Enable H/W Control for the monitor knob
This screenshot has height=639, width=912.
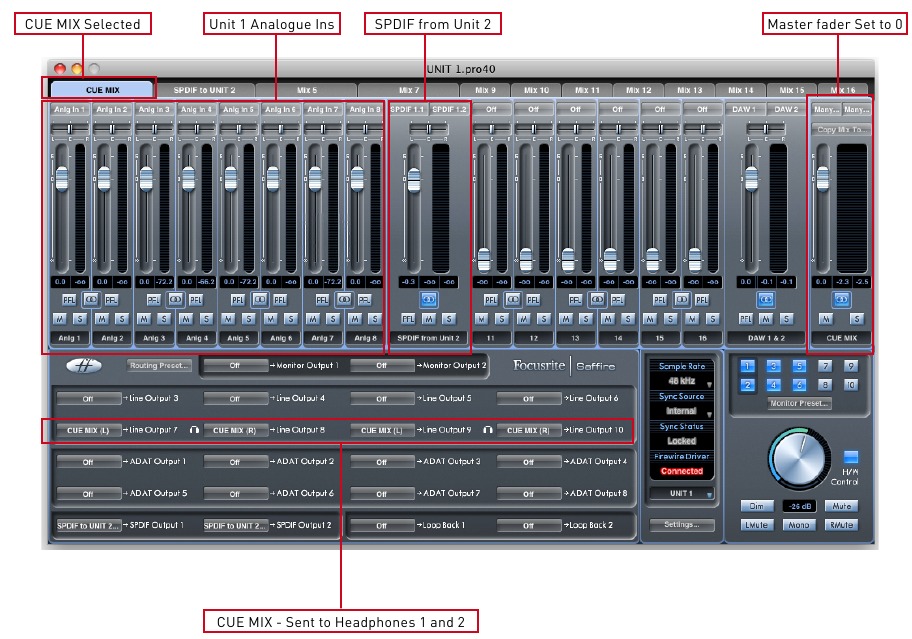pos(851,458)
